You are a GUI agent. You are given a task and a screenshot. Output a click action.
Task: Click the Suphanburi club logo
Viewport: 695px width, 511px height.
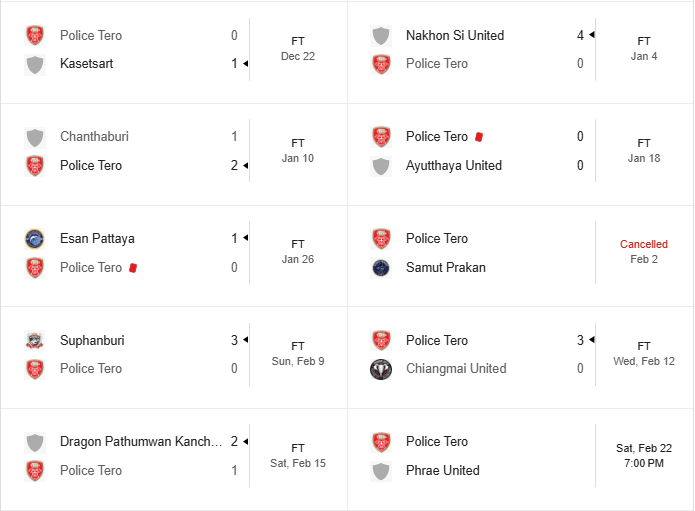[x=35, y=340]
